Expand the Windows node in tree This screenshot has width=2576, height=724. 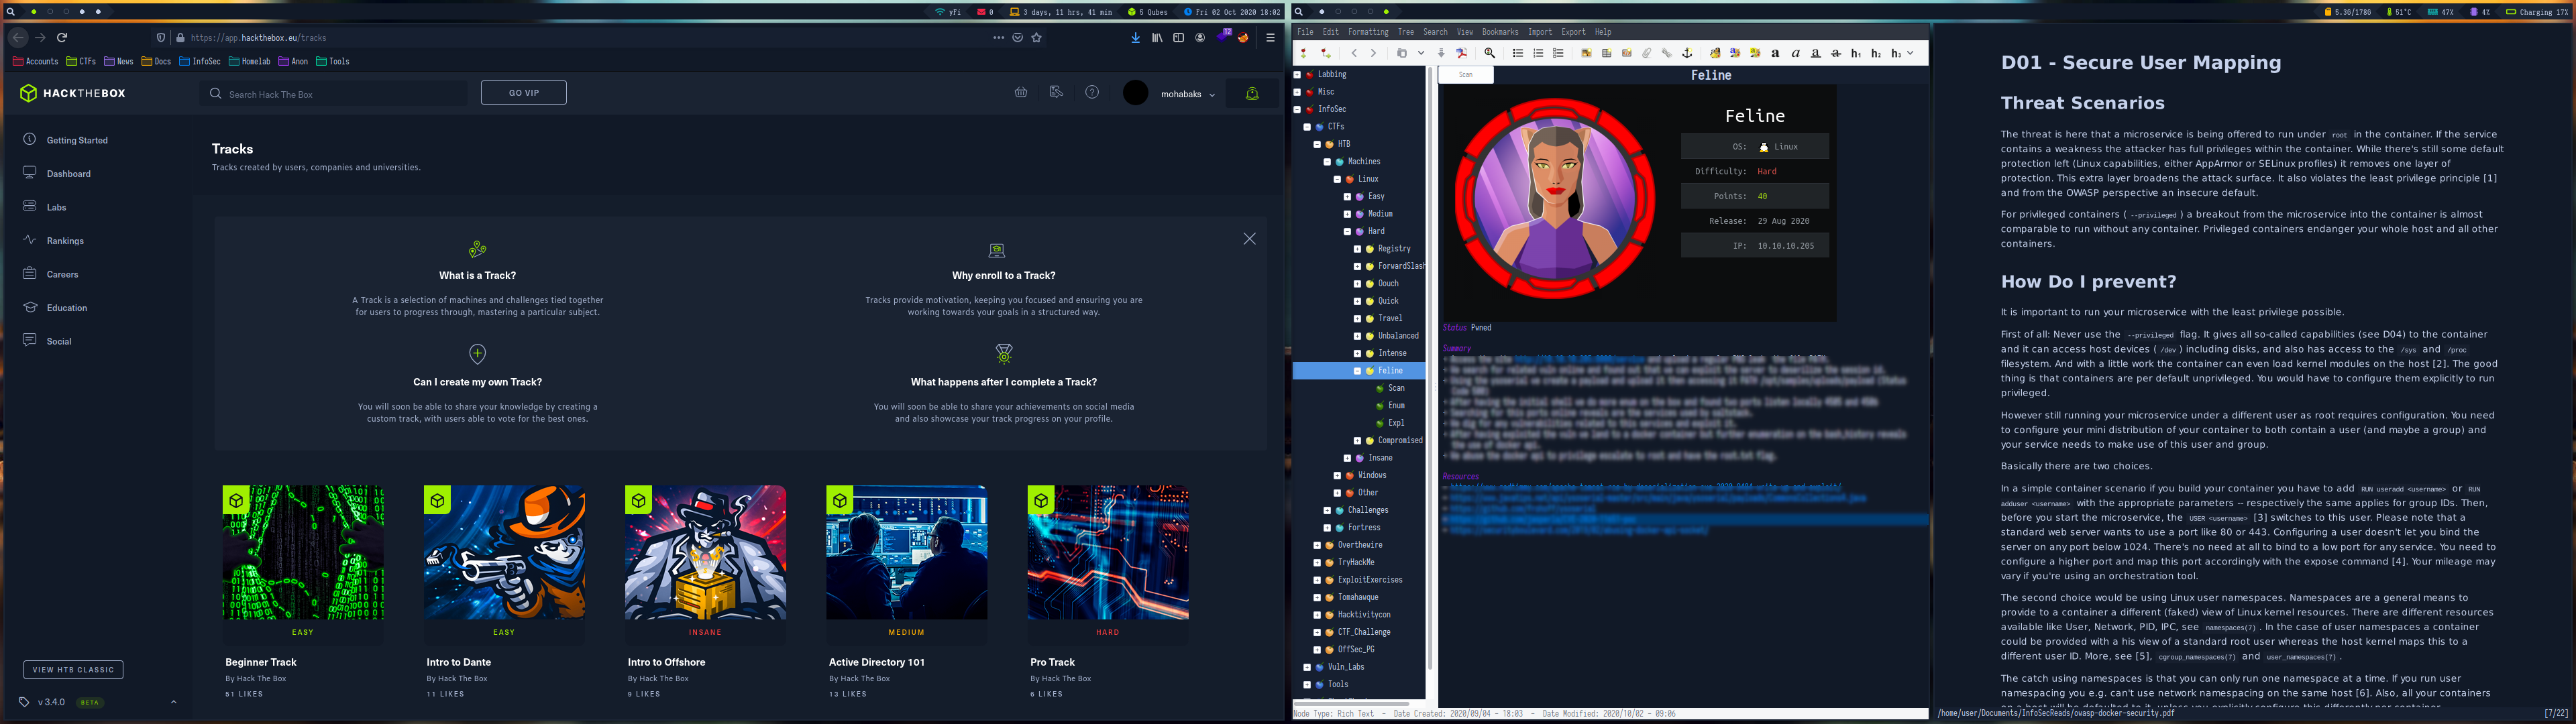pyautogui.click(x=1337, y=475)
